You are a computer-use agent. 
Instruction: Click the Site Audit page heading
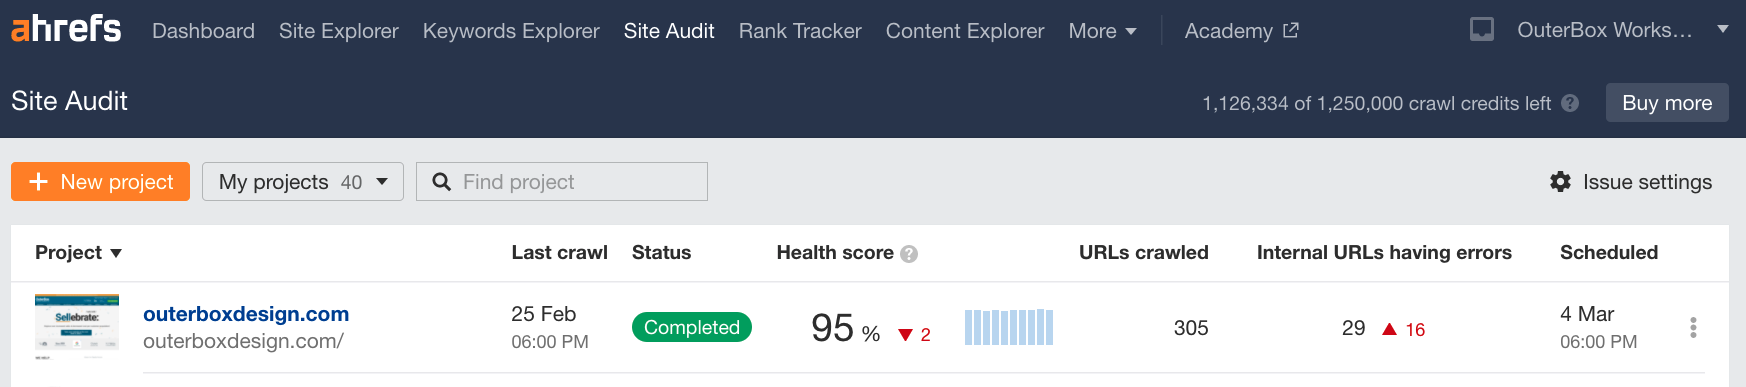69,101
